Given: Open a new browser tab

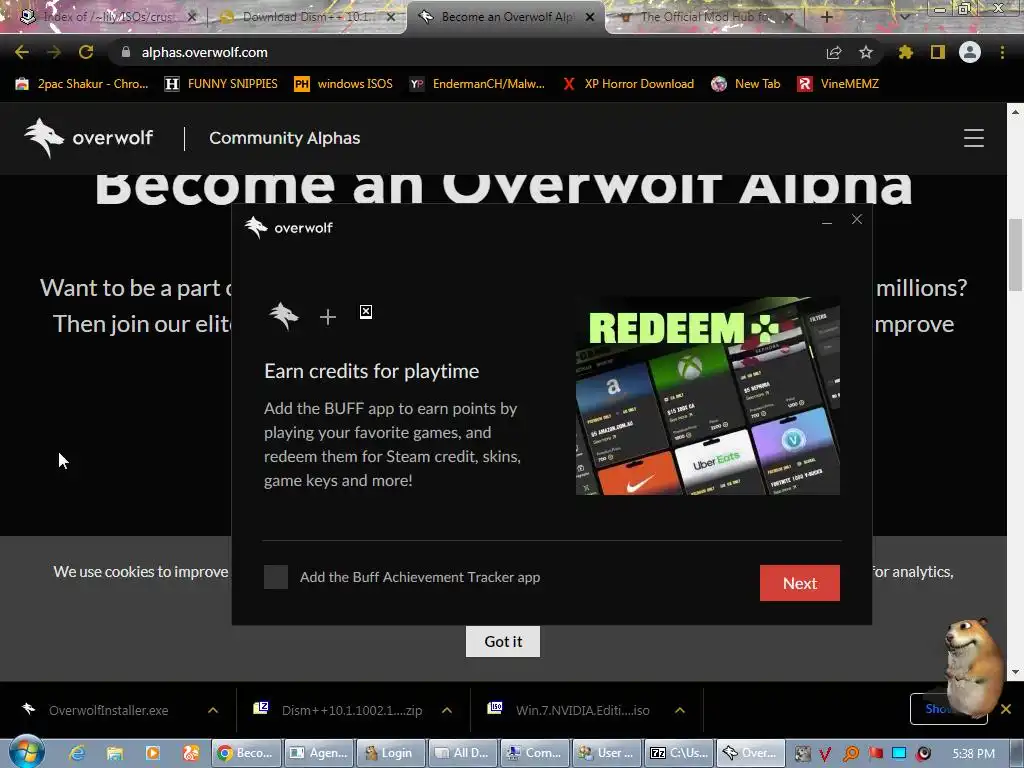Looking at the screenshot, I should click(x=826, y=17).
